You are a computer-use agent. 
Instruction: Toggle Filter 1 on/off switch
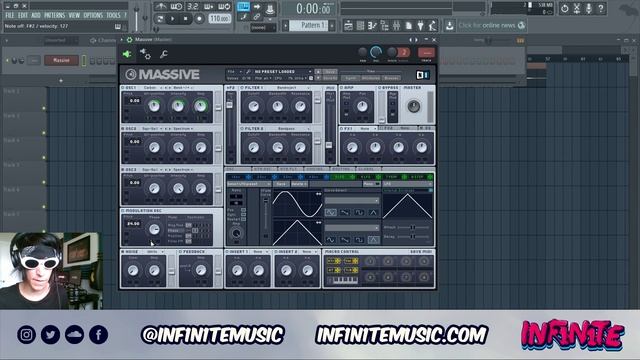pos(242,88)
